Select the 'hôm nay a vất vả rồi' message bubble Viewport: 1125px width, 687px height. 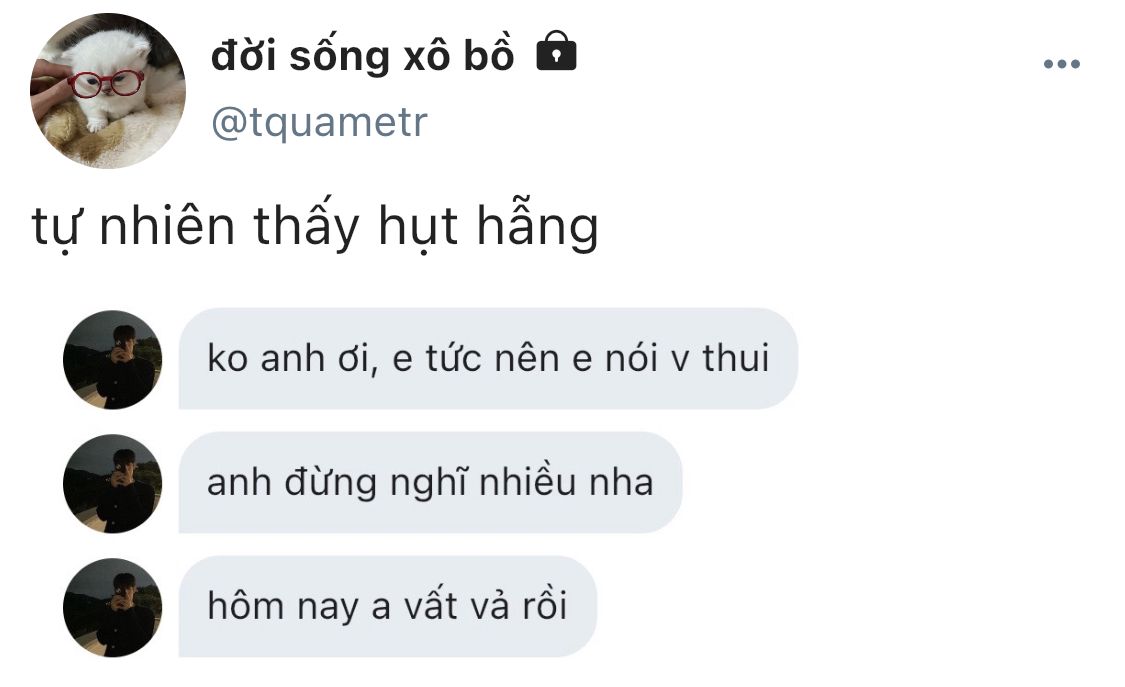[387, 607]
